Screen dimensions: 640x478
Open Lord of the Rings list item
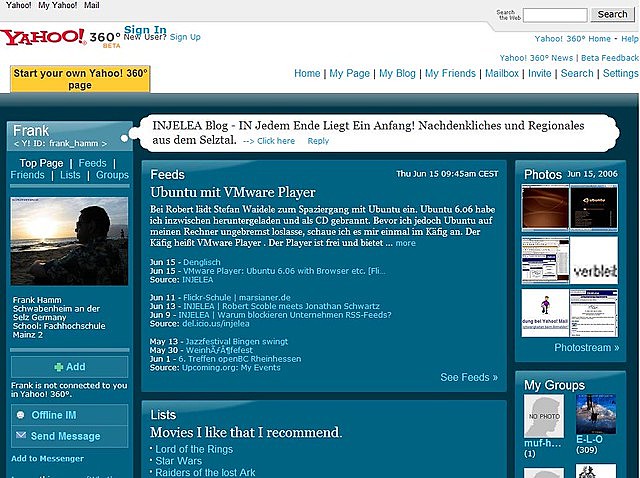tap(194, 449)
